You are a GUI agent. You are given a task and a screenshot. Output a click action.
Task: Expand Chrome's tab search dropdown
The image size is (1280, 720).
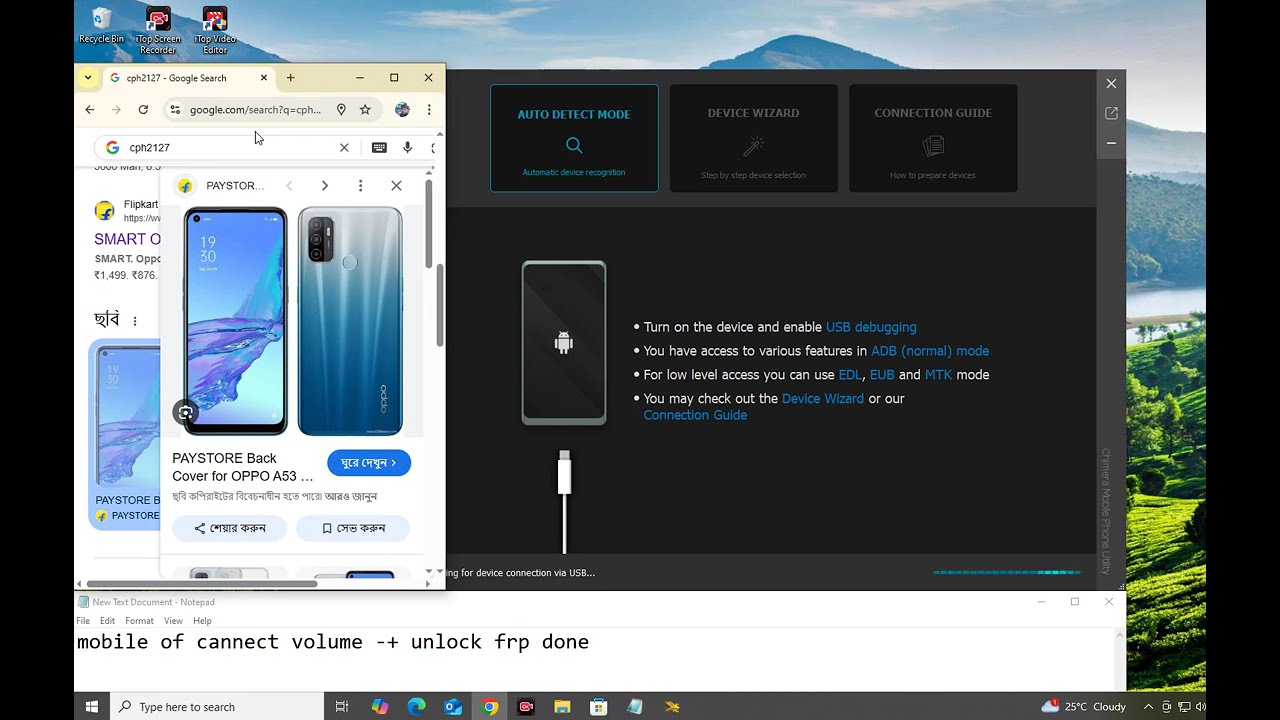[x=88, y=78]
